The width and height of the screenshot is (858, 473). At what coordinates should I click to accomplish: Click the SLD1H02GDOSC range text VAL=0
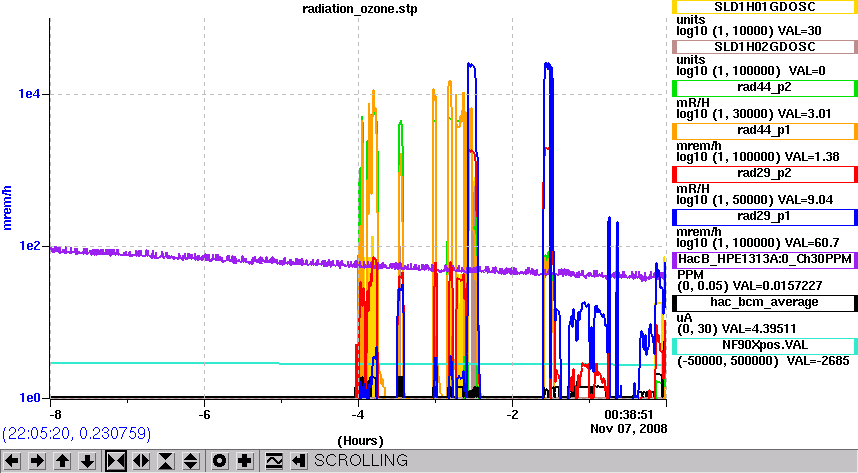(x=807, y=71)
